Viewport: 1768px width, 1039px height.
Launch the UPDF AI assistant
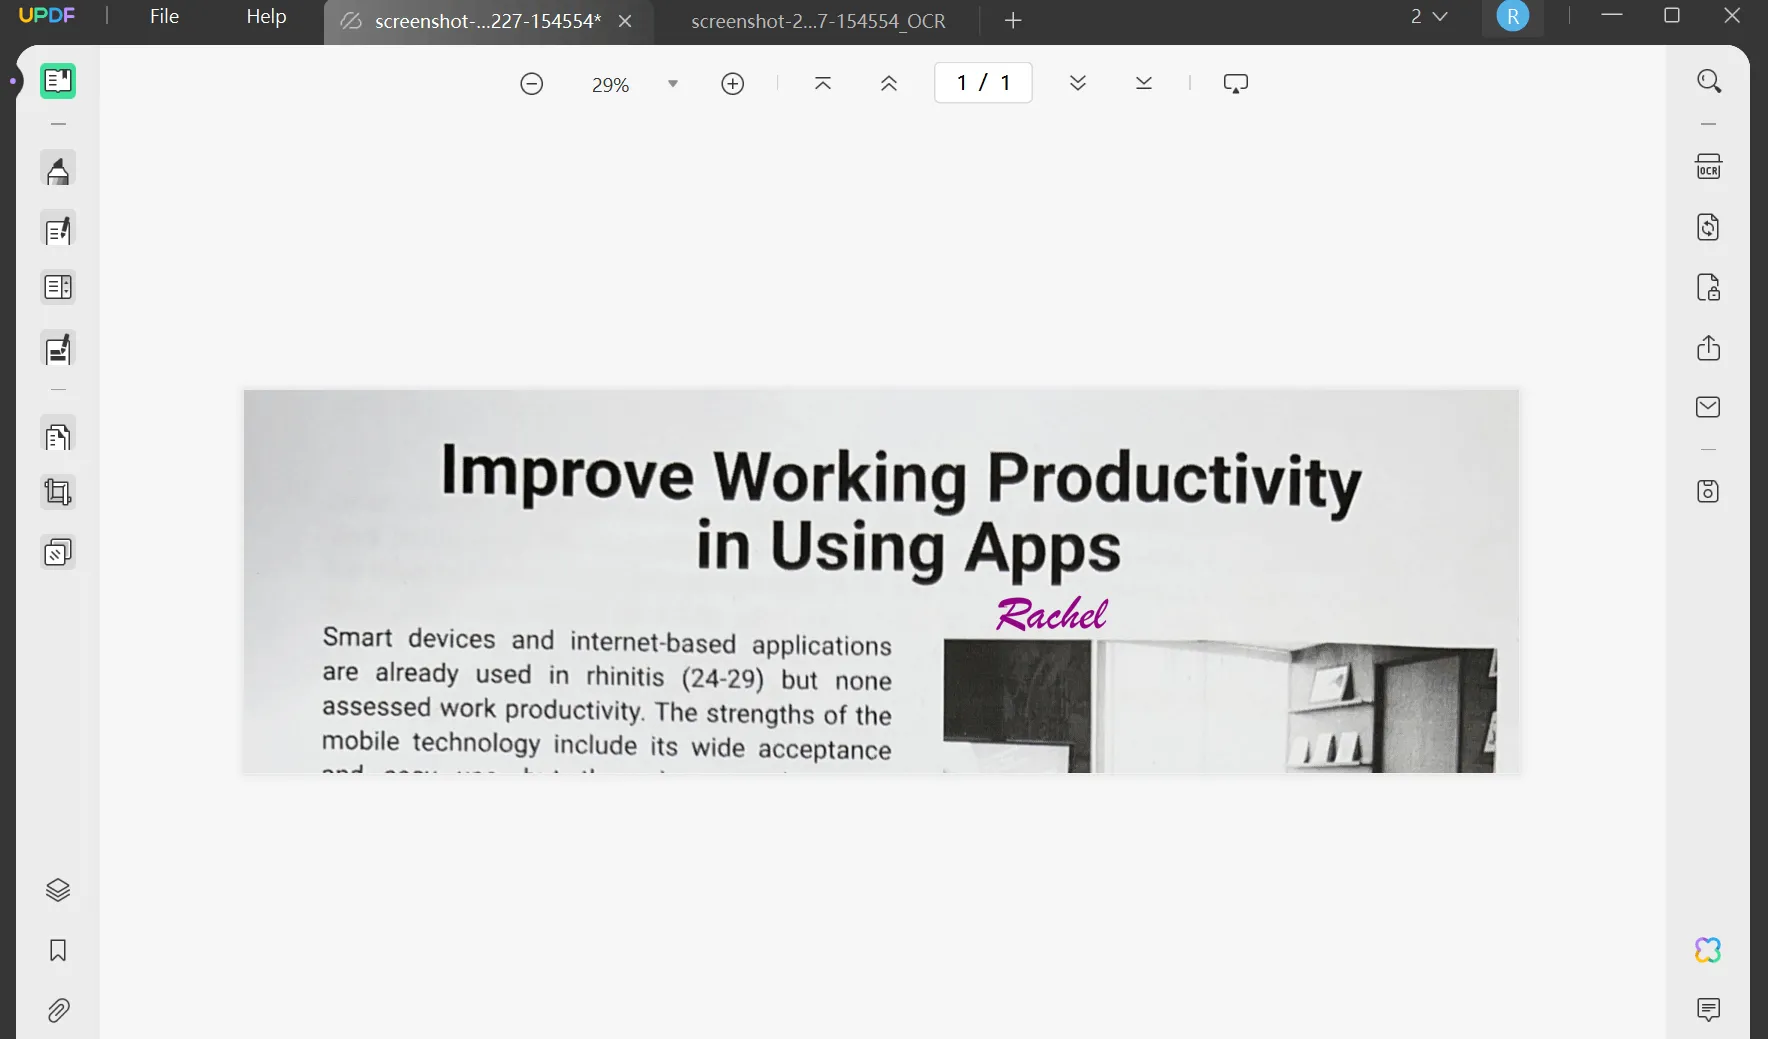[x=1708, y=950]
